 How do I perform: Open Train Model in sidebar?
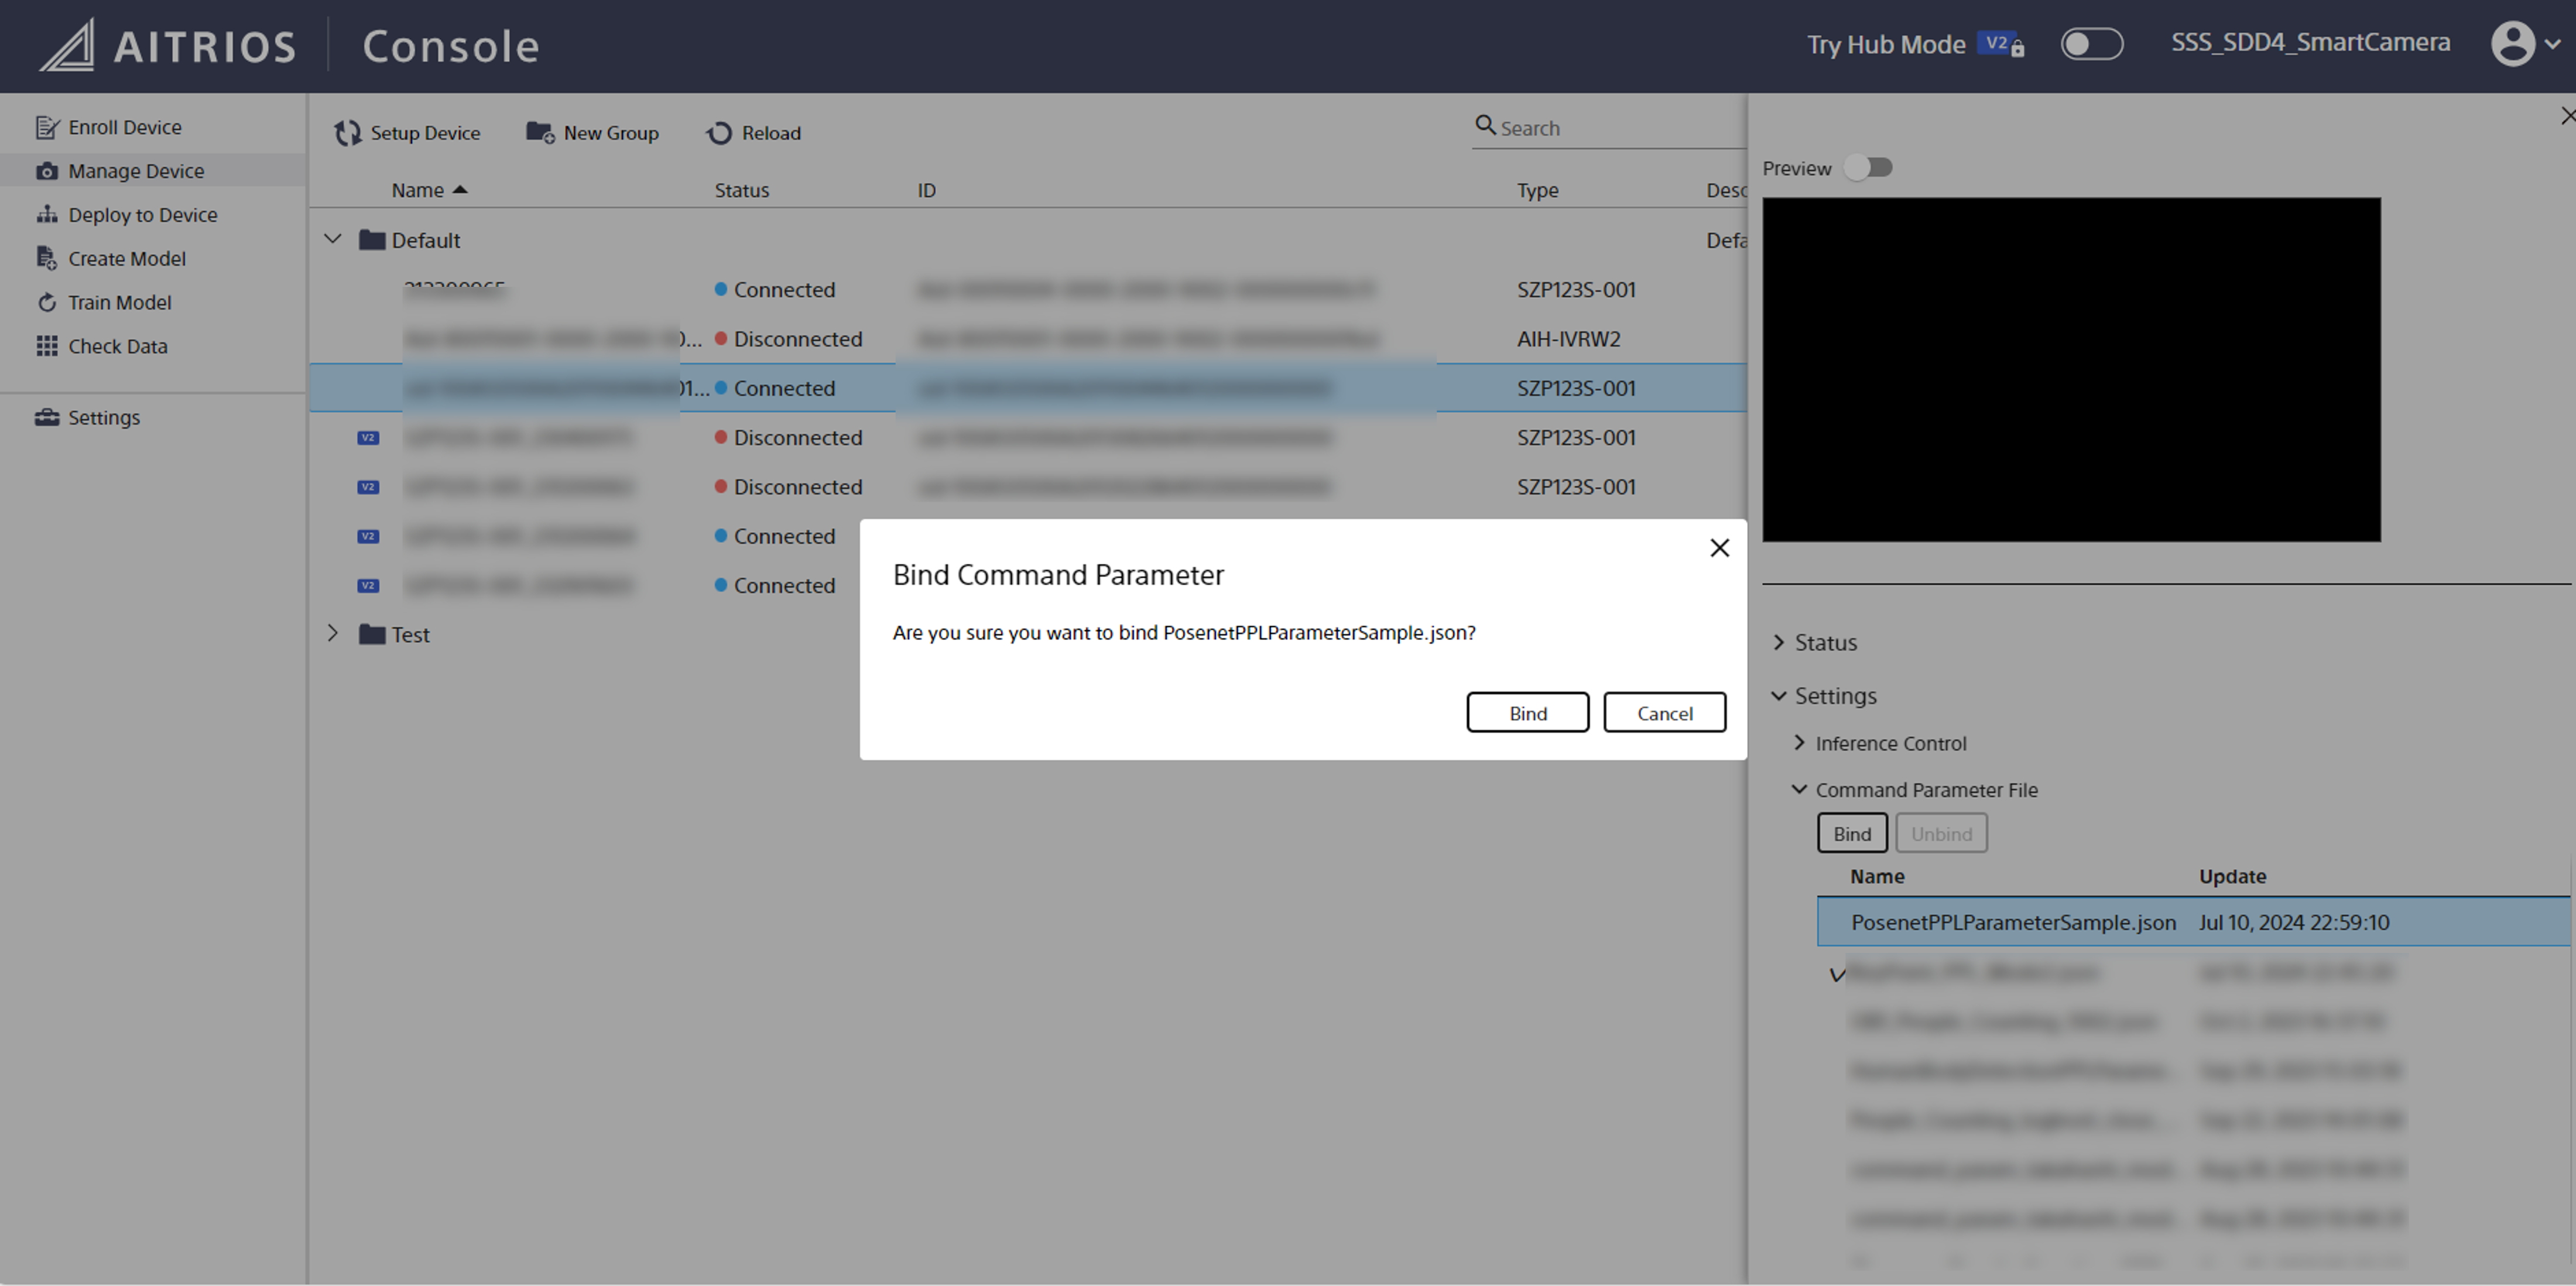tap(119, 302)
